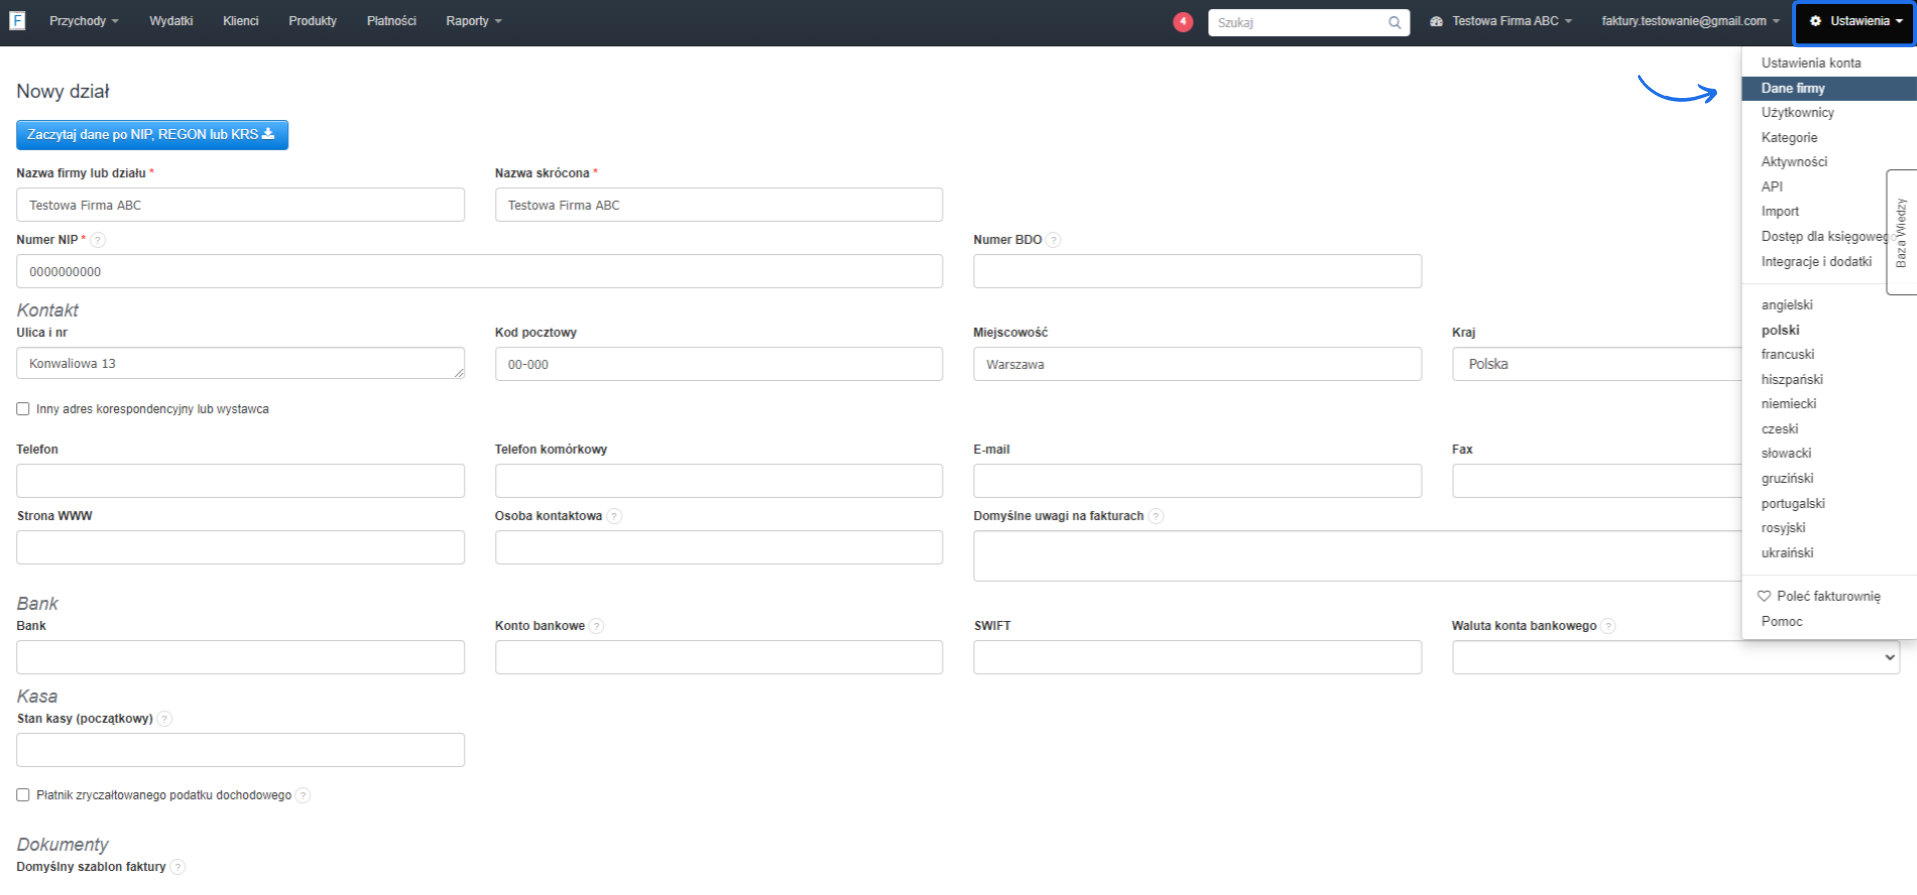Show help tooltip for Numer NIP
The width and height of the screenshot is (1917, 895).
[98, 240]
